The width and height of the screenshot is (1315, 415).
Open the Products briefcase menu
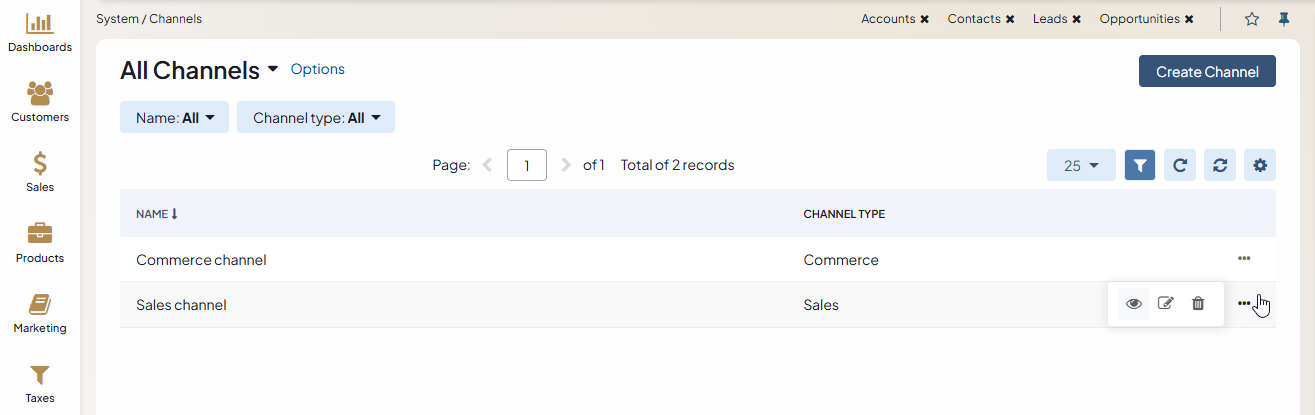[39, 243]
